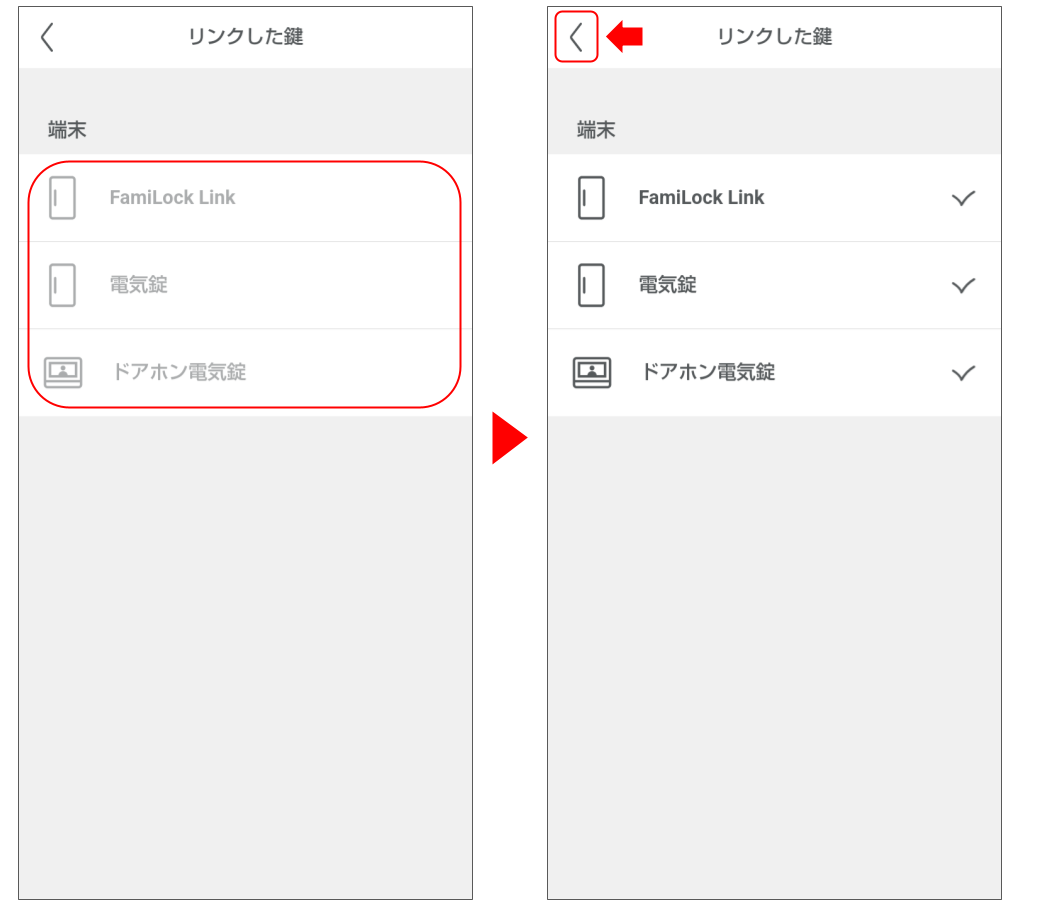
Task: Tap the circled back arrow on the right screen
Action: [x=576, y=37]
